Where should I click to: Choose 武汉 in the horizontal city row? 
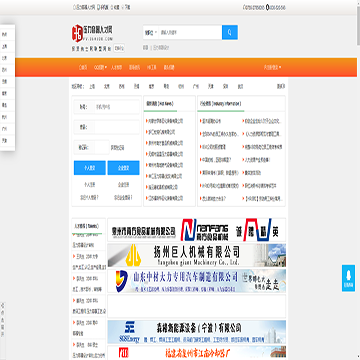[240, 87]
